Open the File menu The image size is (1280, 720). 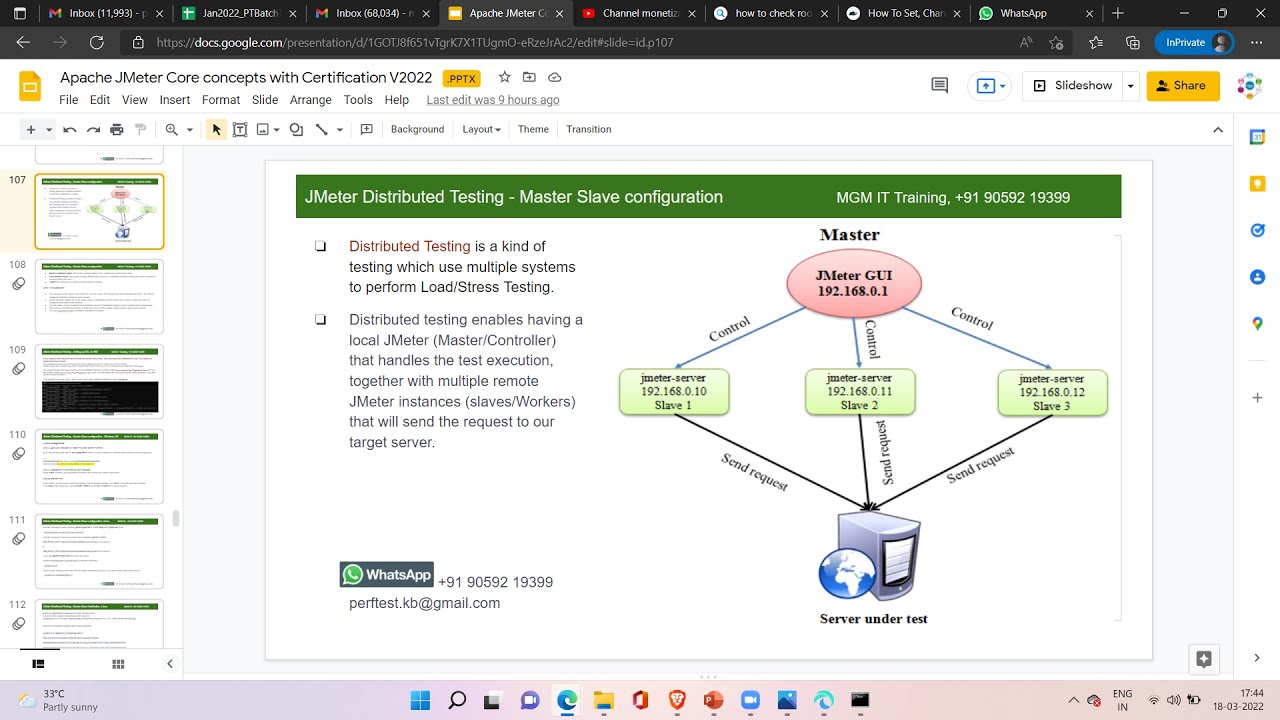pyautogui.click(x=69, y=100)
